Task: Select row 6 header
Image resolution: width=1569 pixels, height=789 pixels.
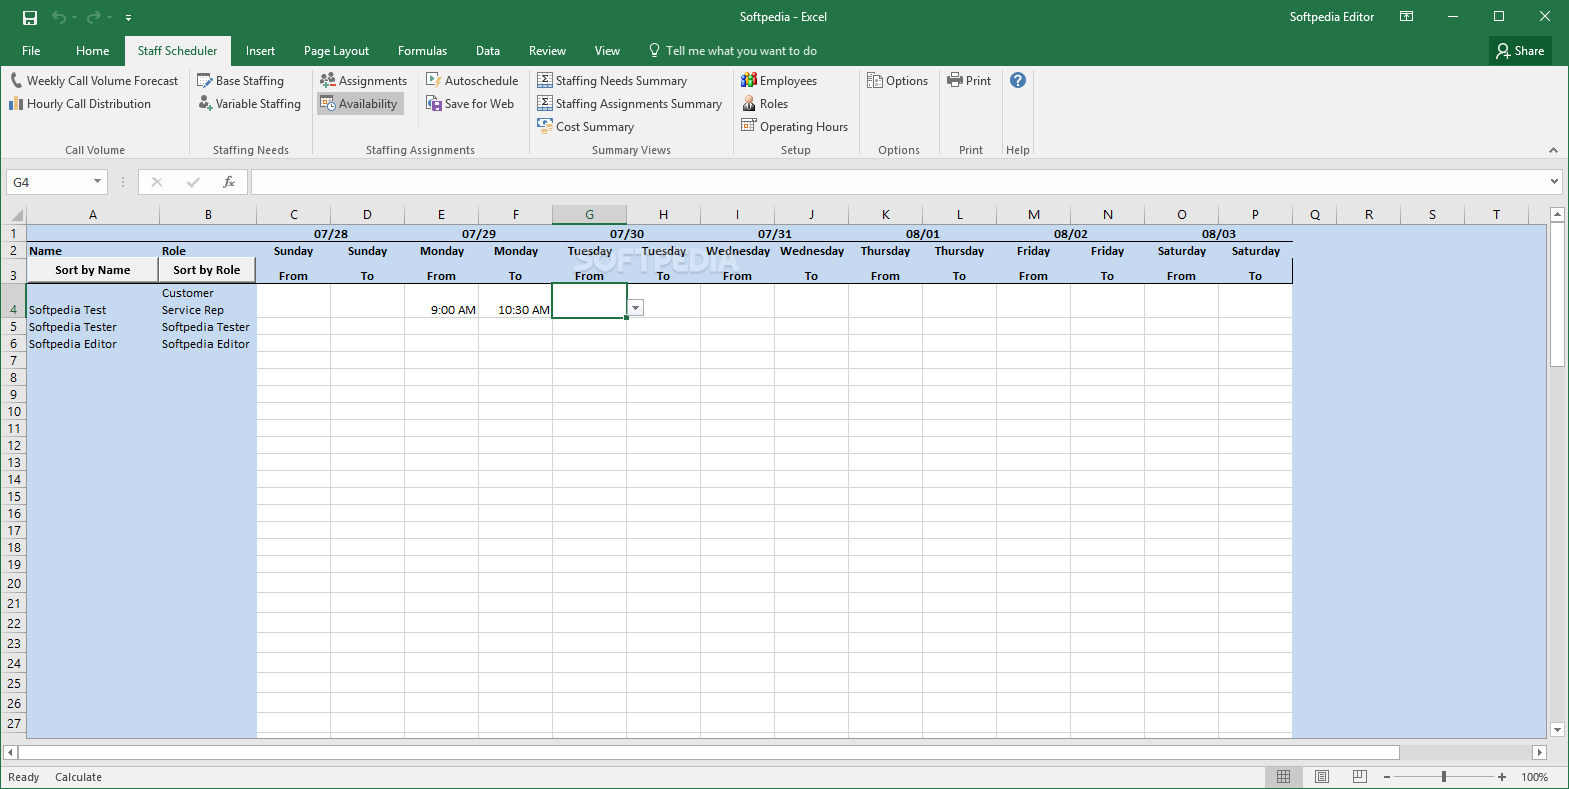Action: pos(13,344)
